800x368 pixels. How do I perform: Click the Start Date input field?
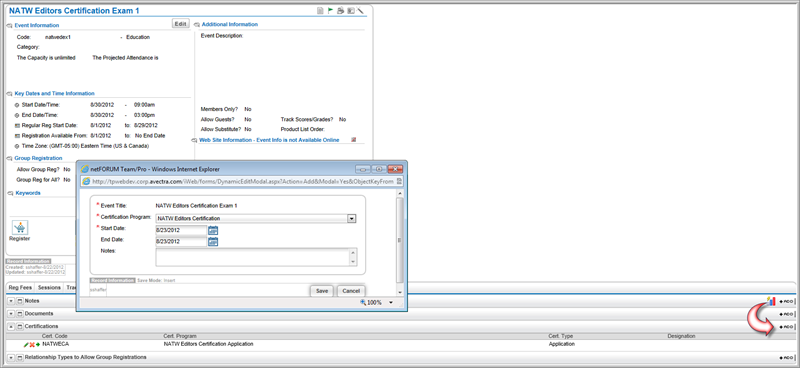pos(181,230)
